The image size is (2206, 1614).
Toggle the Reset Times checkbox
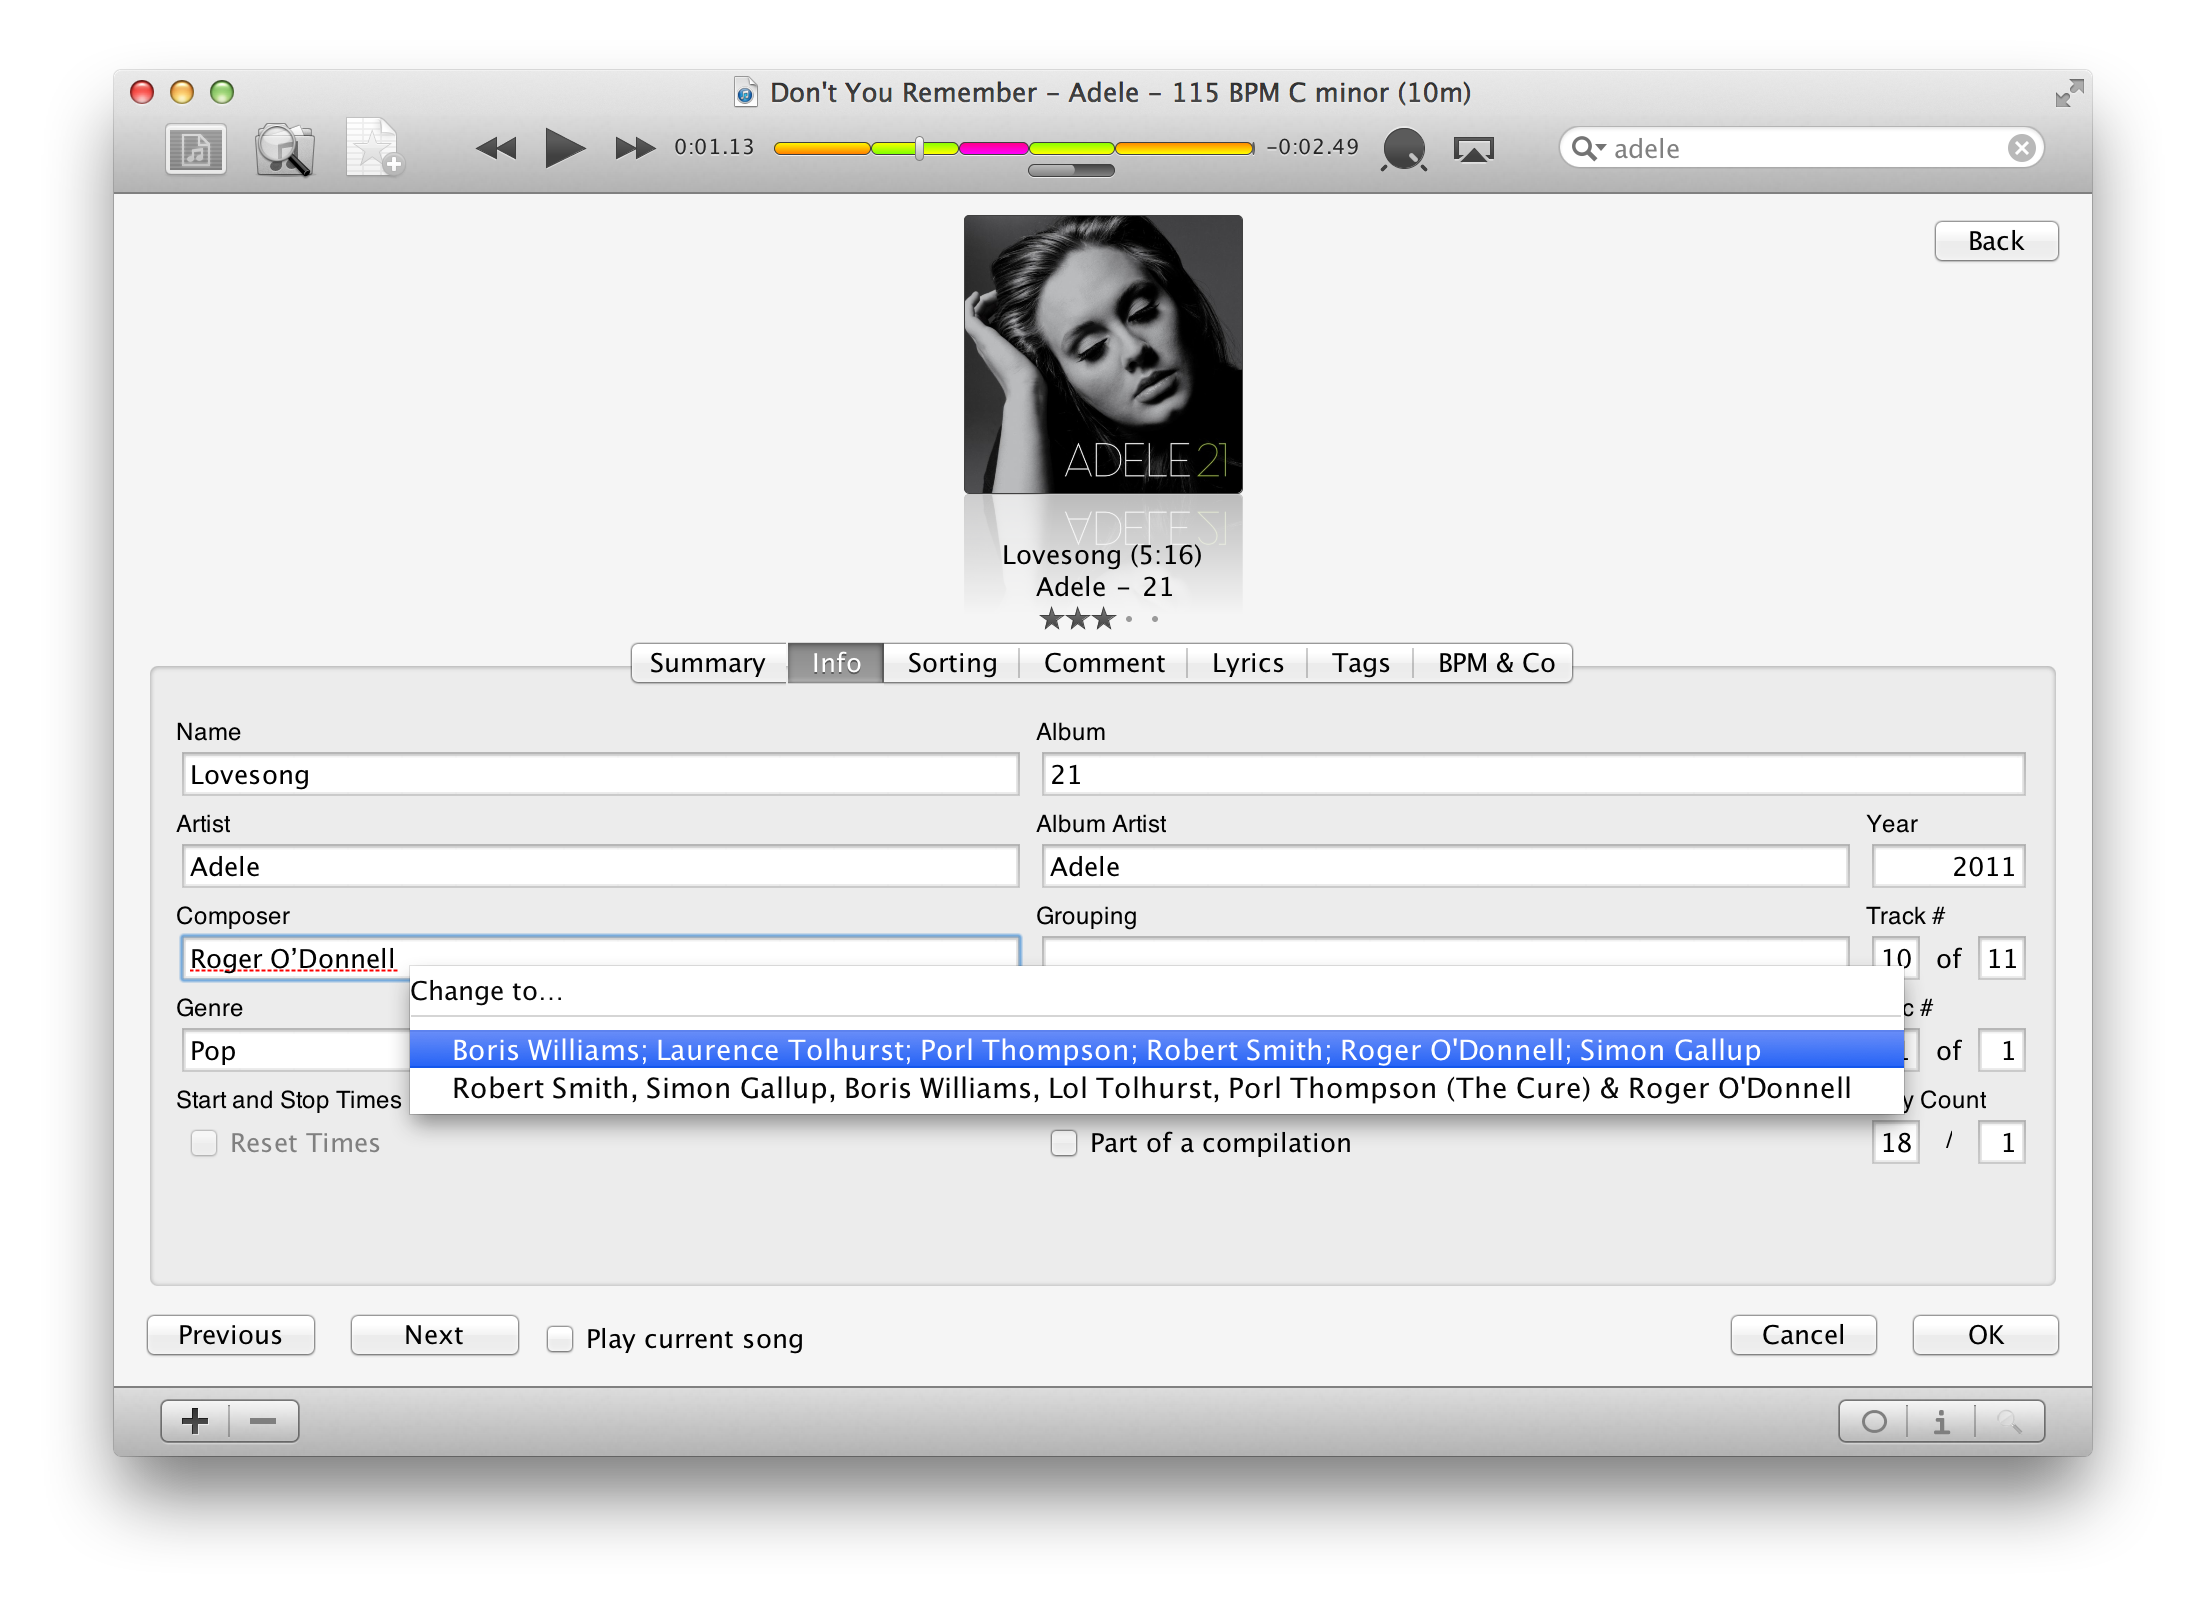[204, 1143]
